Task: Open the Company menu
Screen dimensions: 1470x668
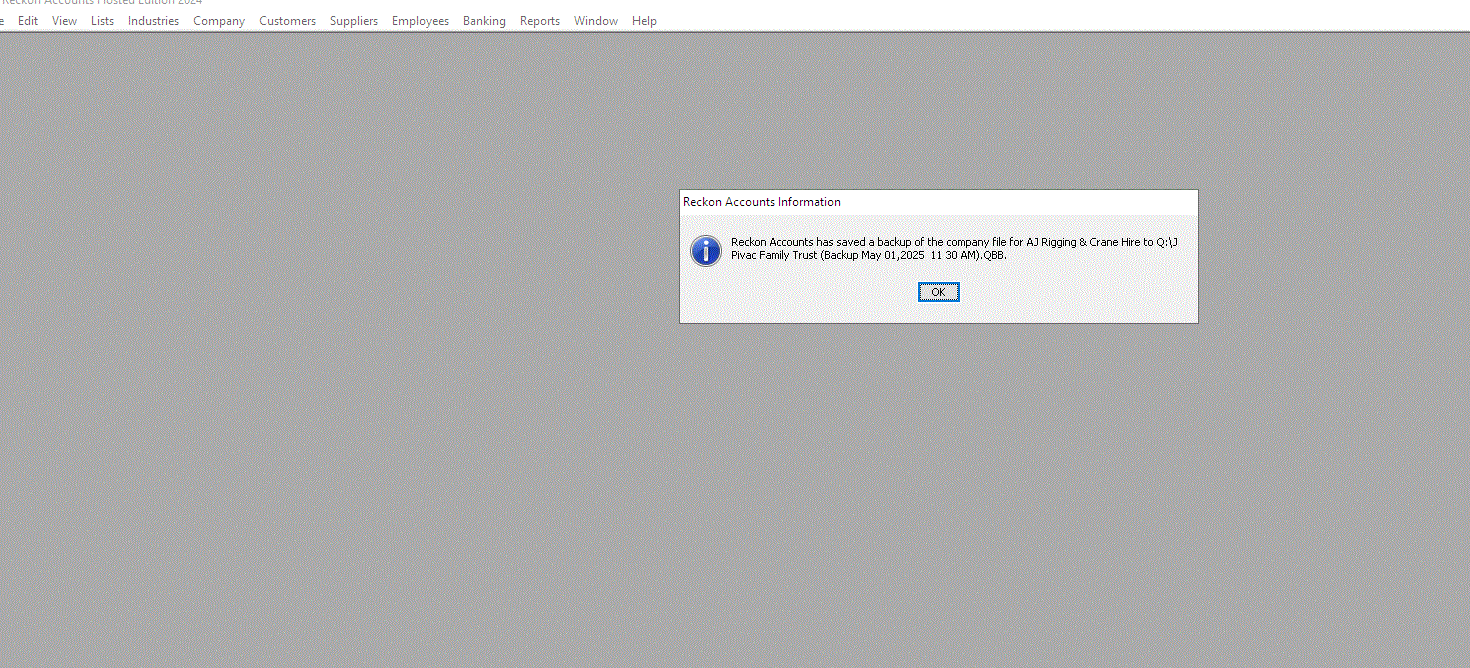Action: (219, 21)
